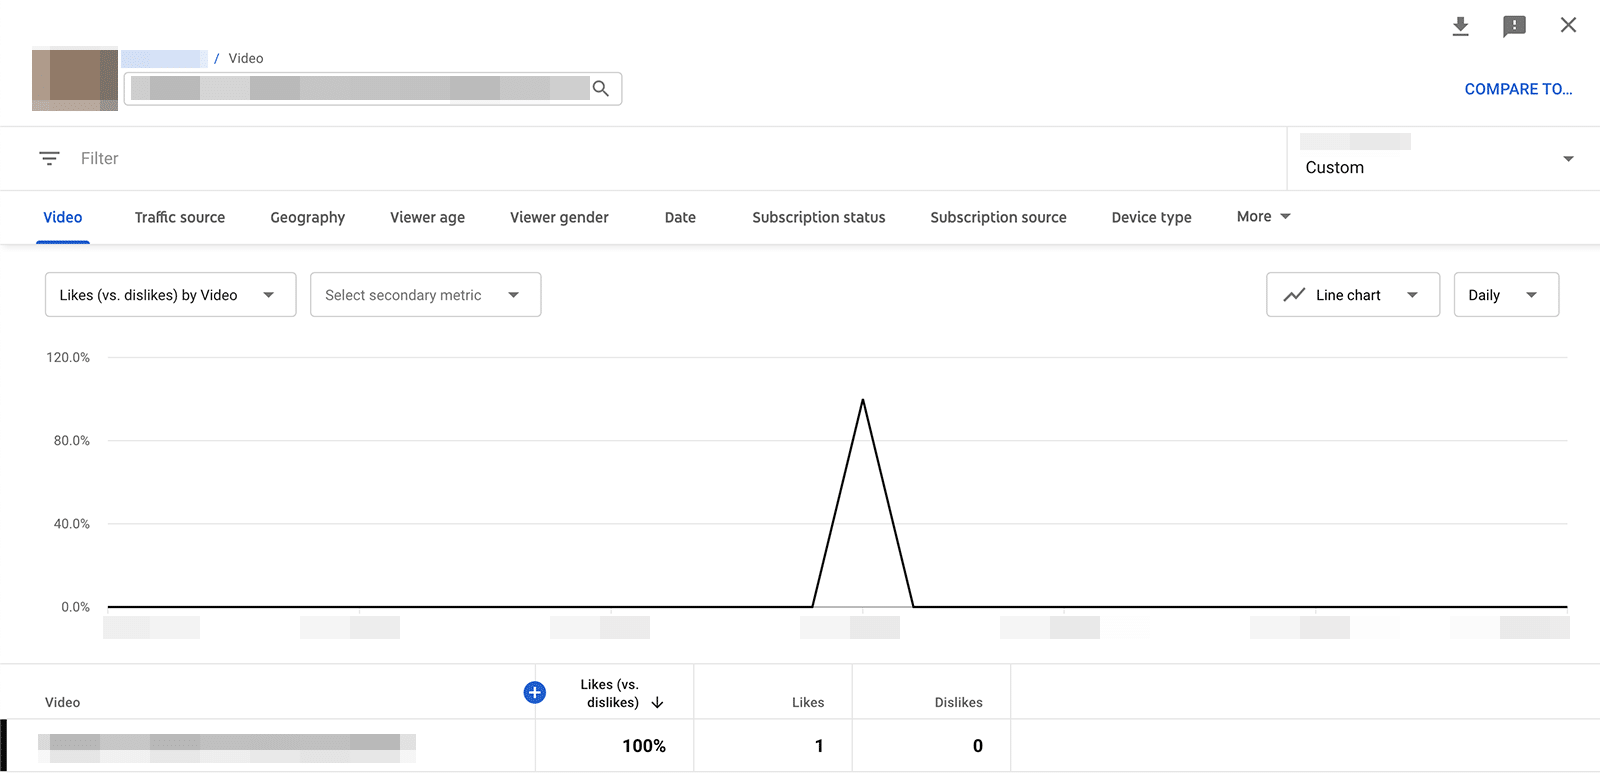Open the send feedback icon
This screenshot has width=1600, height=779.
1514,26
